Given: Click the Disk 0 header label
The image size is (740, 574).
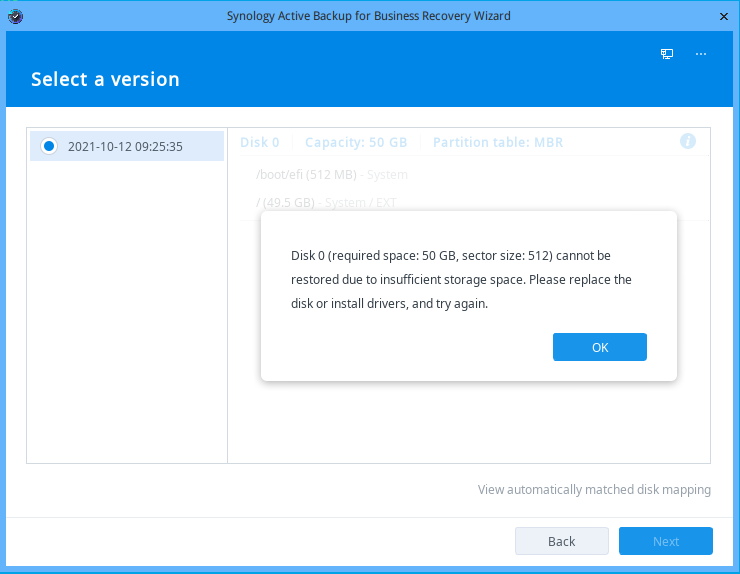Looking at the screenshot, I should (x=260, y=142).
